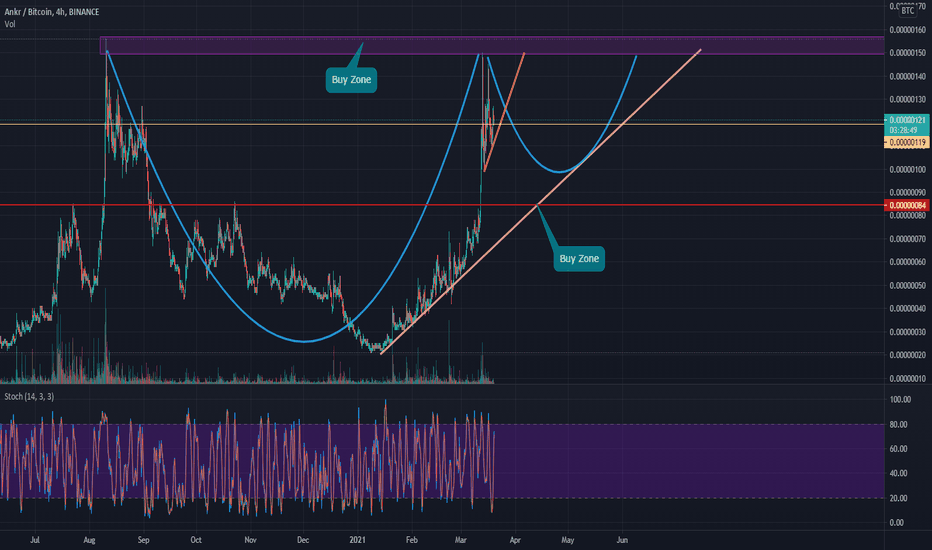Click the 0.00000130 price axis label
Screen dimensions: 932x550
point(908,99)
